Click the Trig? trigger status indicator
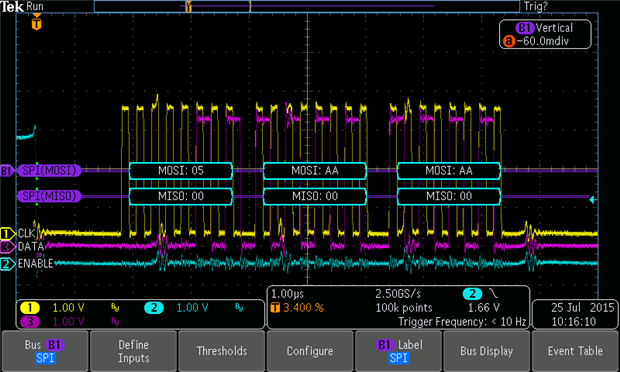The height and width of the screenshot is (372, 620). click(x=536, y=6)
